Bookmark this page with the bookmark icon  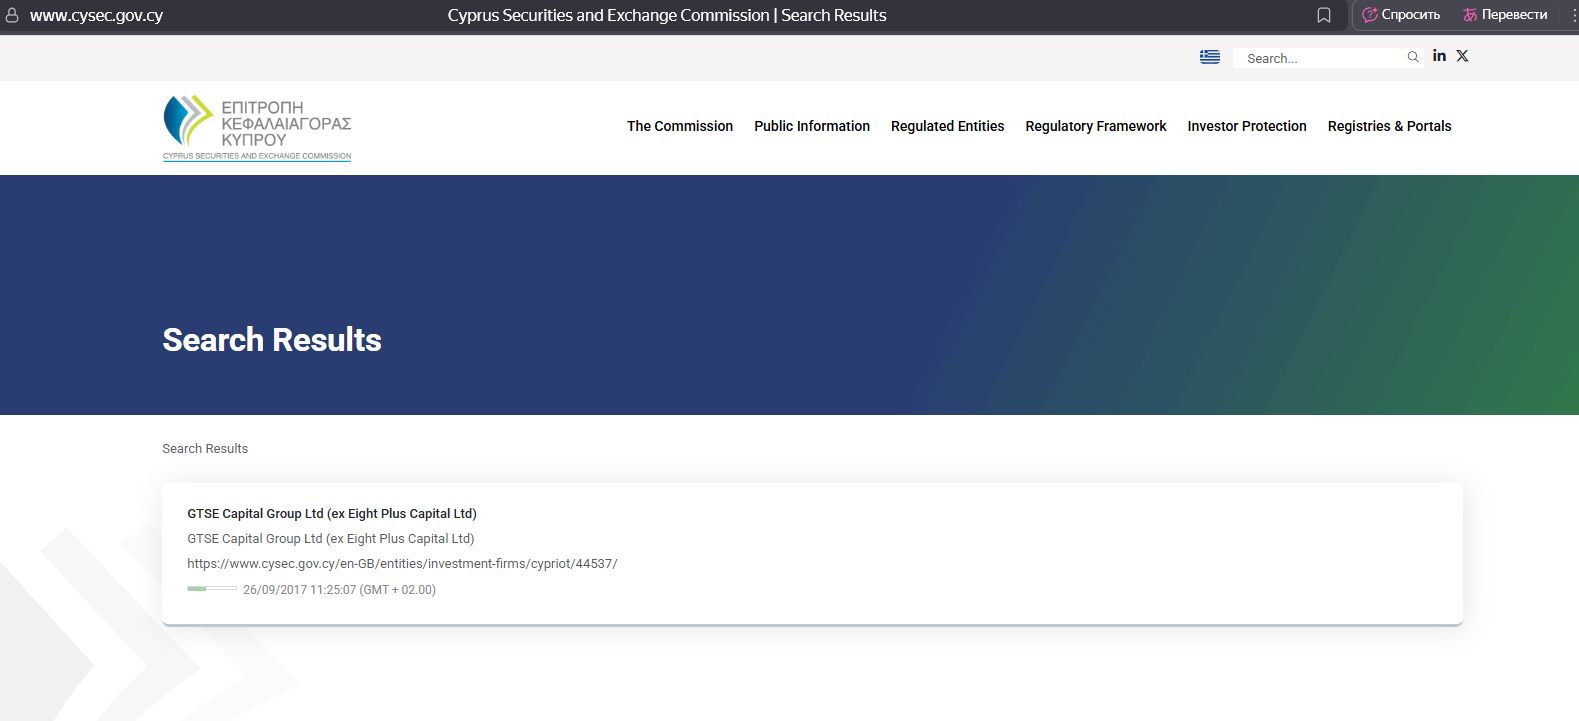coord(1324,15)
